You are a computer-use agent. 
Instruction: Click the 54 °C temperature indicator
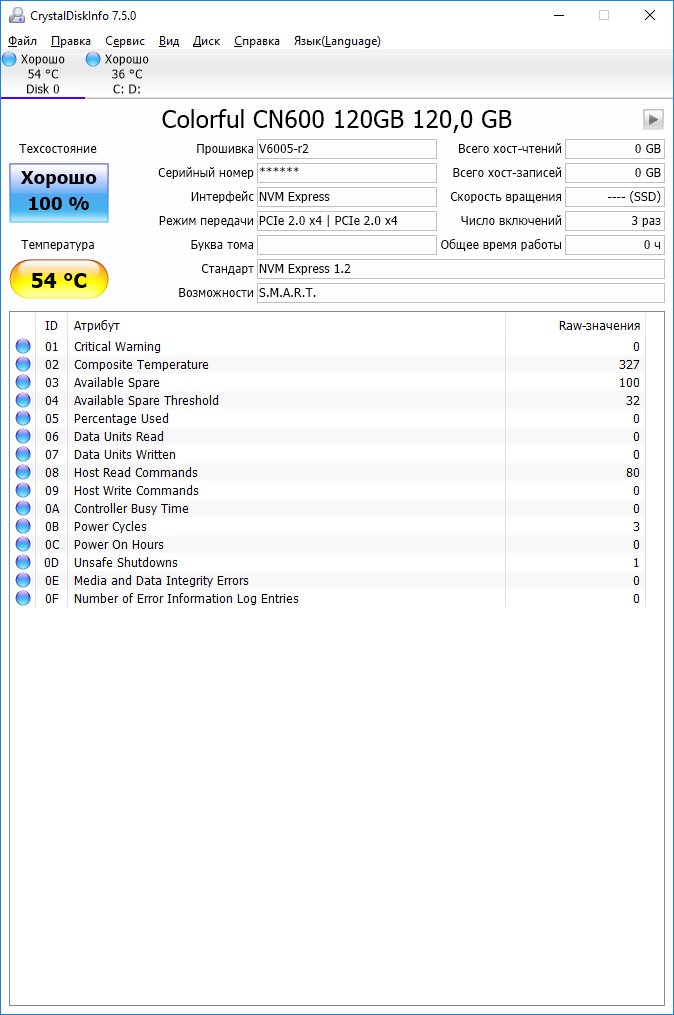[x=59, y=280]
